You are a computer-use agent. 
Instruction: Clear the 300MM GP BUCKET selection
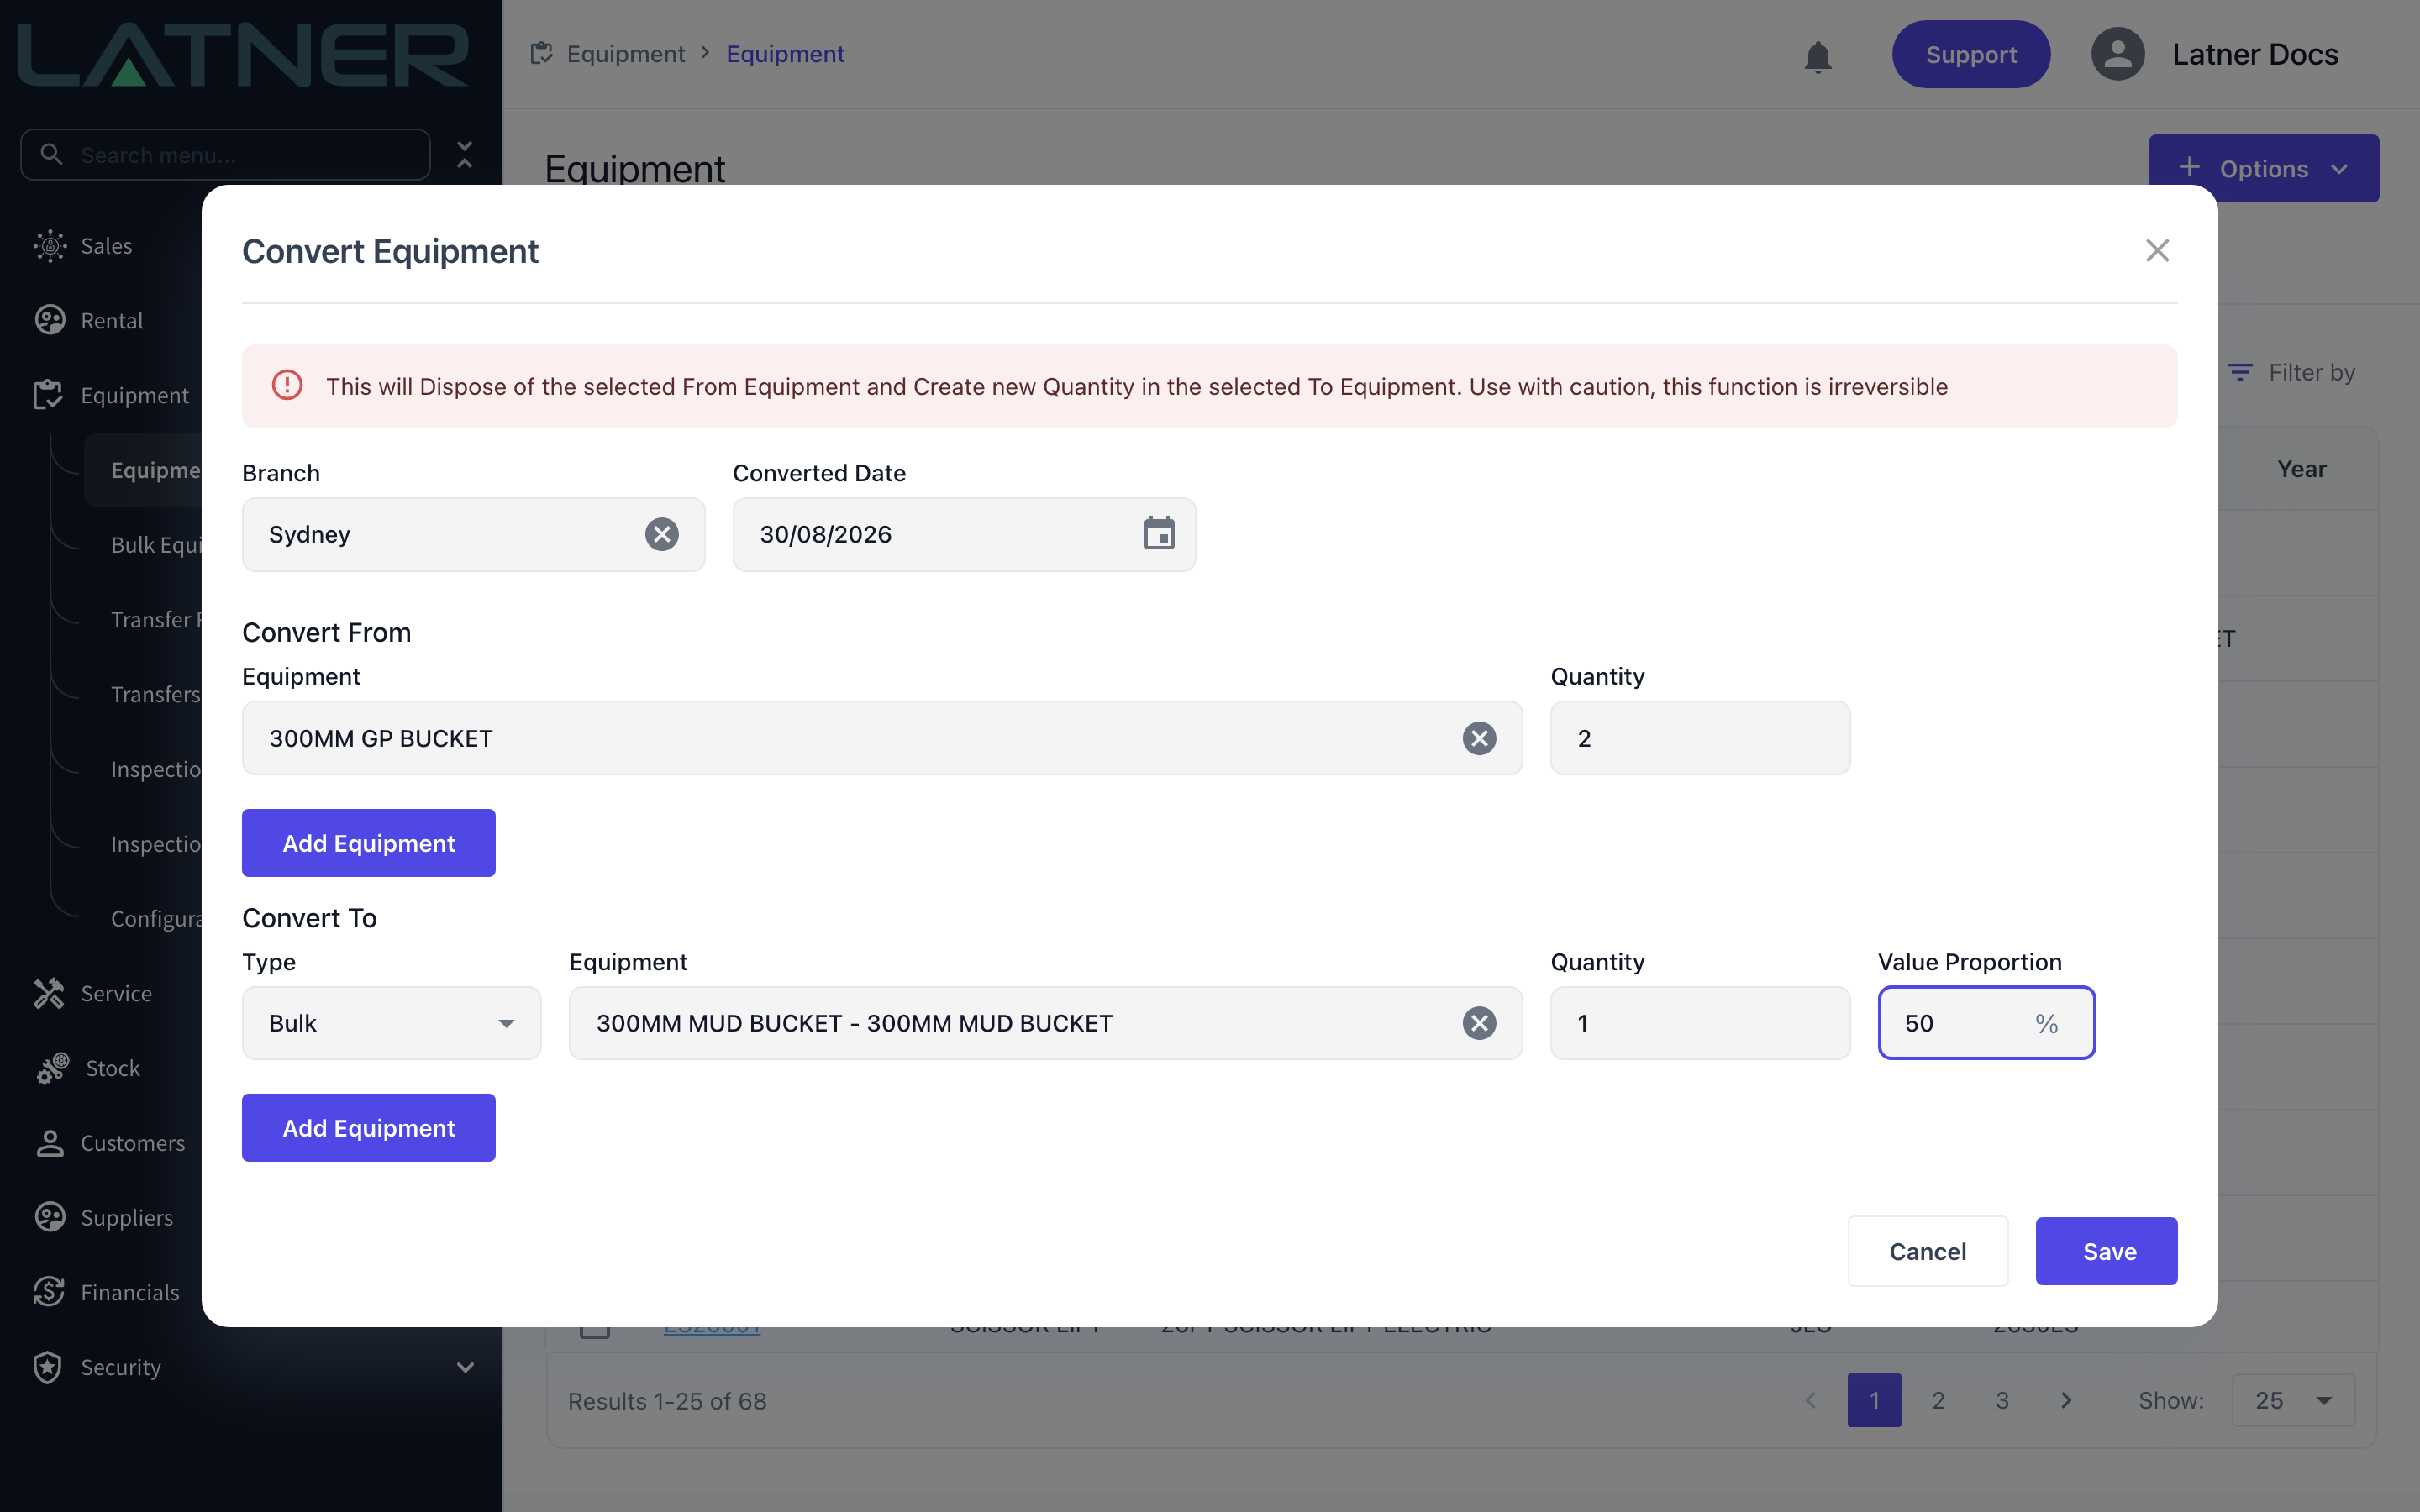pyautogui.click(x=1479, y=738)
